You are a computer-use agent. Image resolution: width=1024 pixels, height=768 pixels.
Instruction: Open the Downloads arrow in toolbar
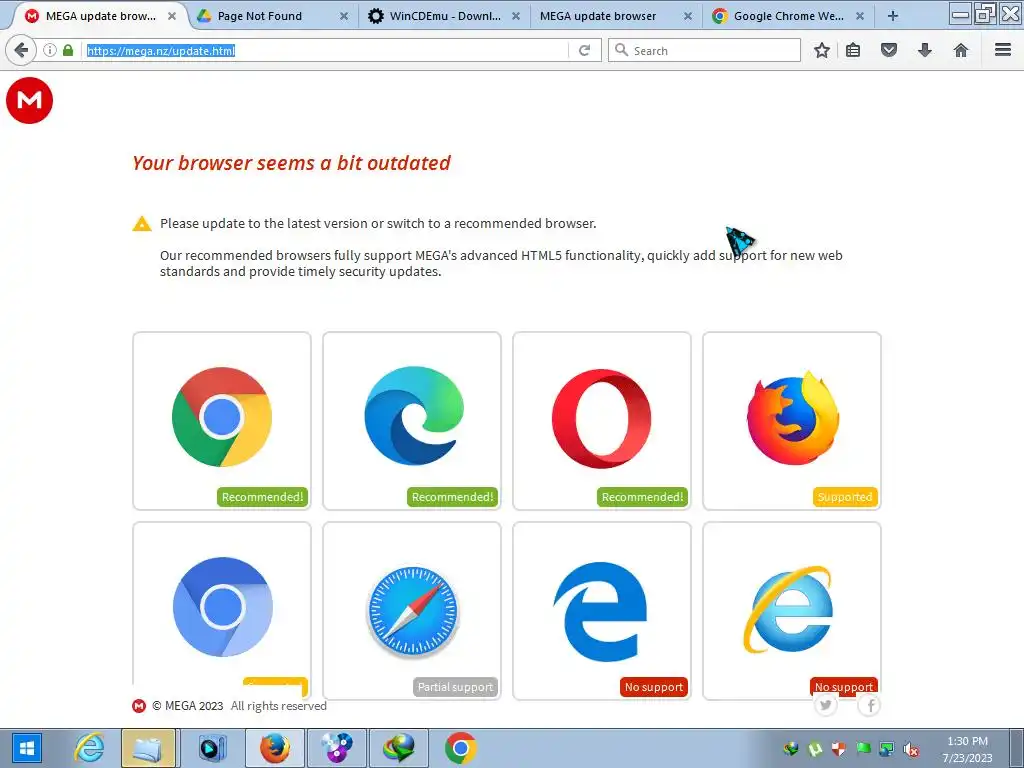[925, 50]
